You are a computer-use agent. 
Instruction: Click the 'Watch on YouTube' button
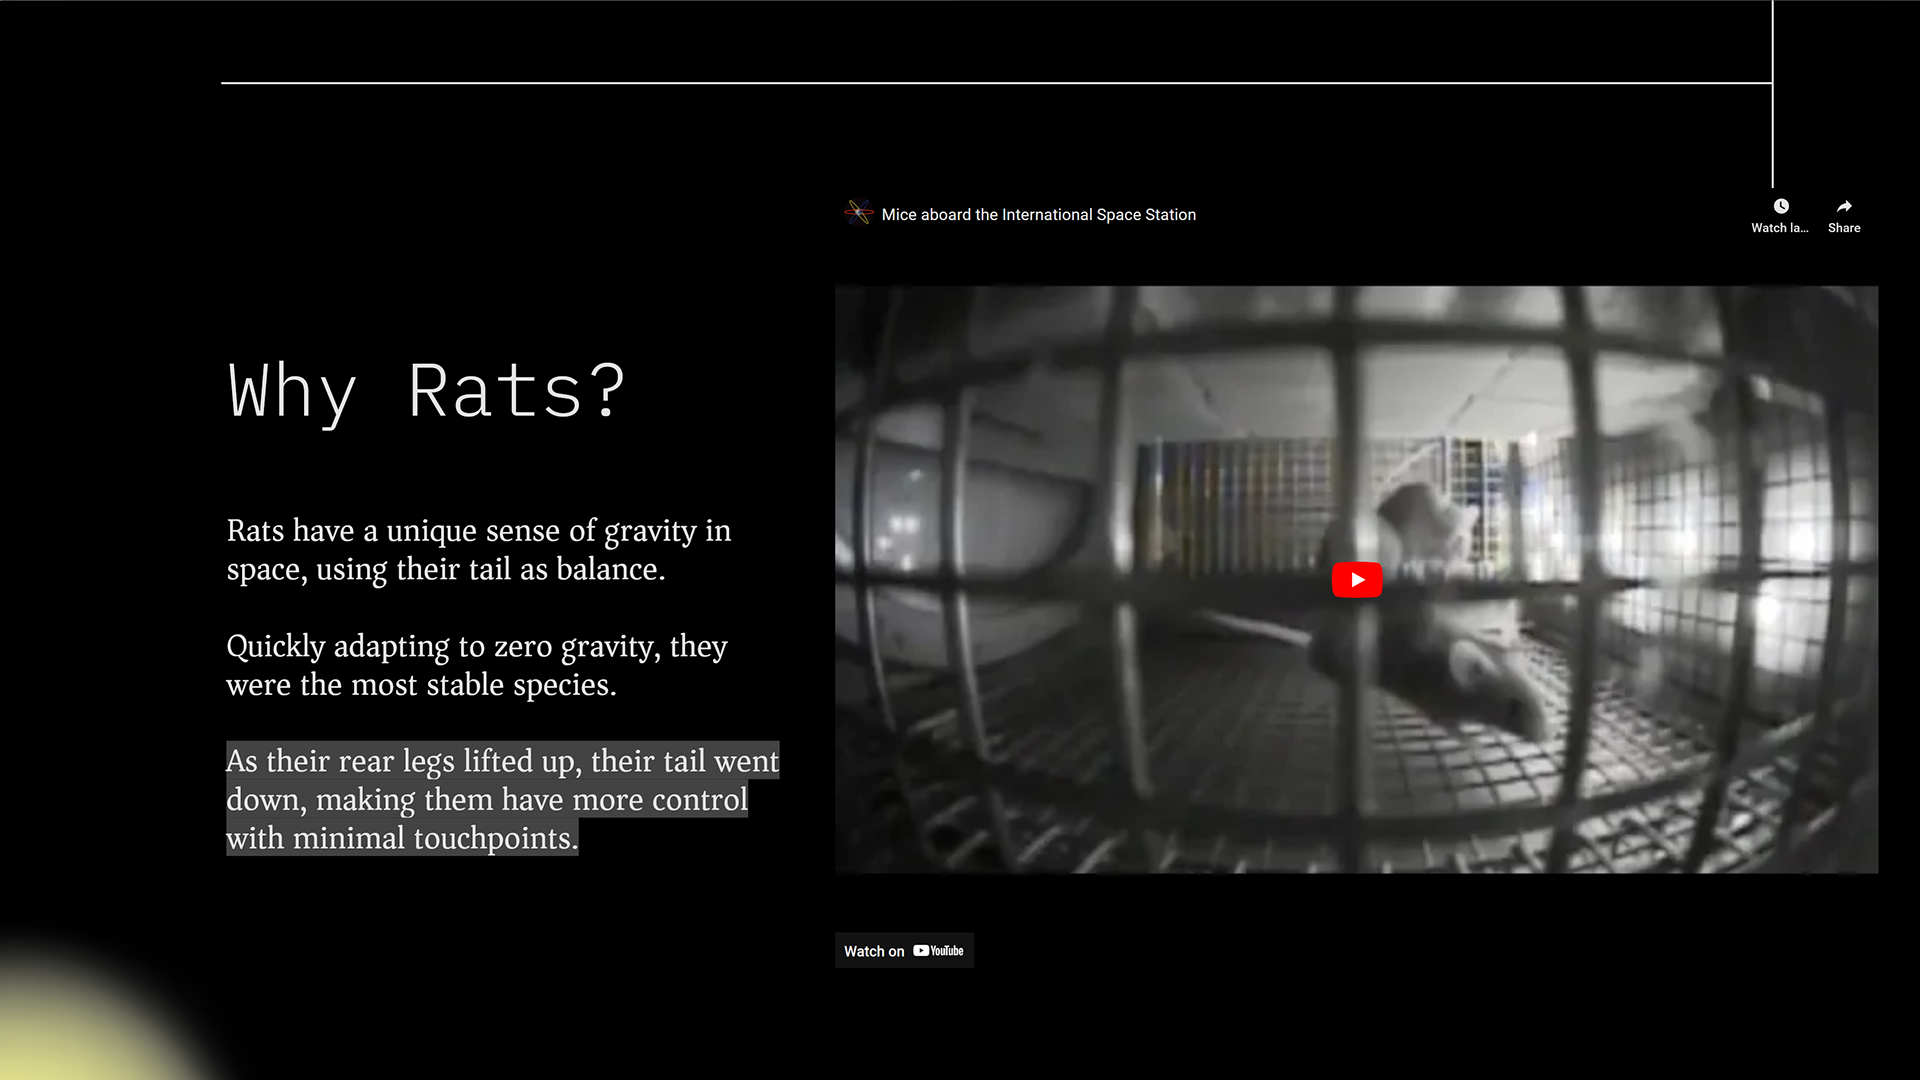[904, 951]
